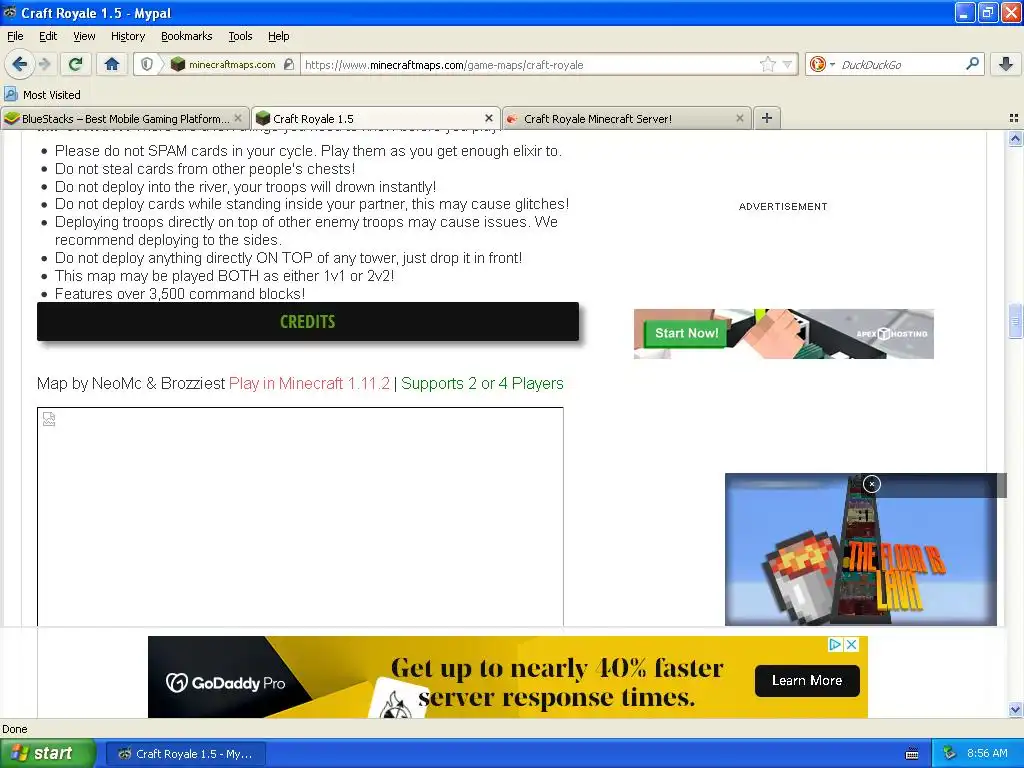Click the padlock security icon in address bar

point(289,64)
